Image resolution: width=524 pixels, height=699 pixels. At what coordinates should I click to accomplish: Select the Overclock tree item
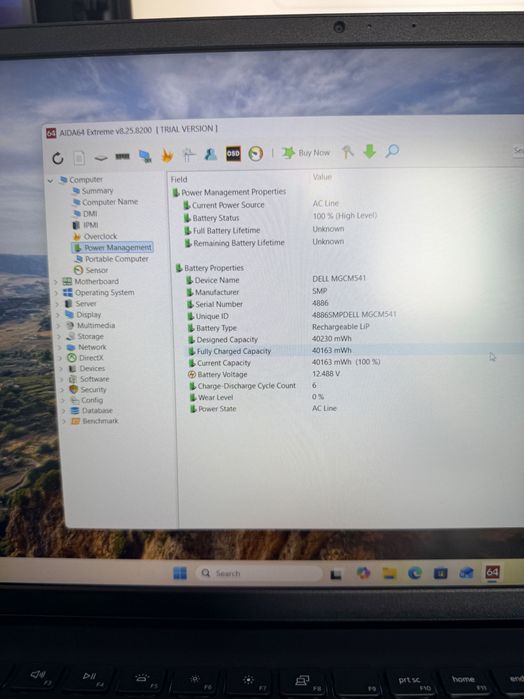95,236
